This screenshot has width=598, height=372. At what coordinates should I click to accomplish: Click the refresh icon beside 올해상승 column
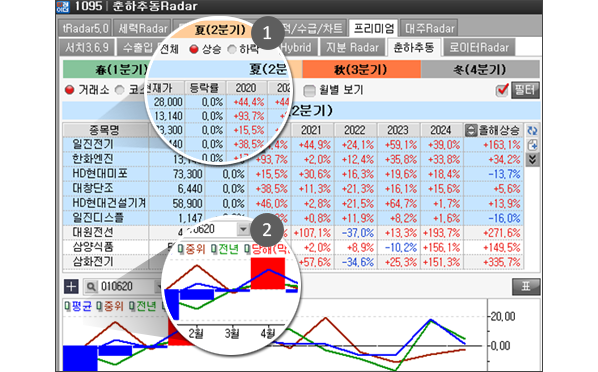point(532,130)
